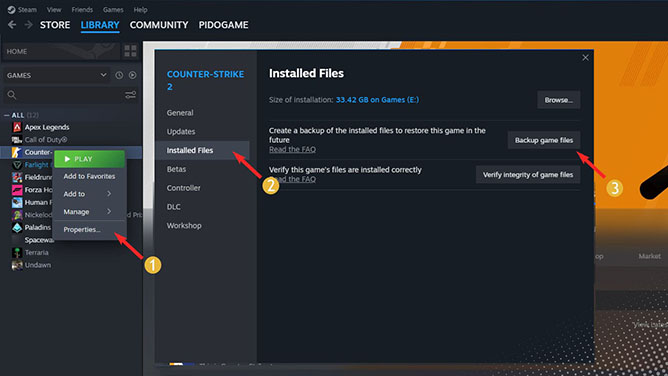The height and width of the screenshot is (376, 668).
Task: Open the Workshop properties section
Action: click(x=184, y=226)
